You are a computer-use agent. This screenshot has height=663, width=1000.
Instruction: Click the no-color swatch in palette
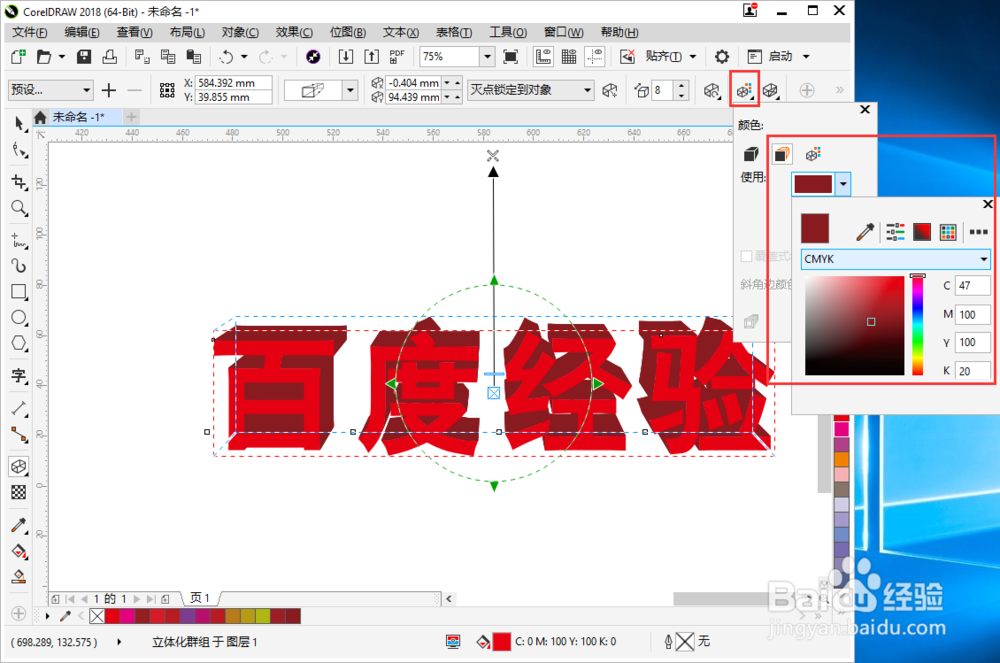[97, 616]
